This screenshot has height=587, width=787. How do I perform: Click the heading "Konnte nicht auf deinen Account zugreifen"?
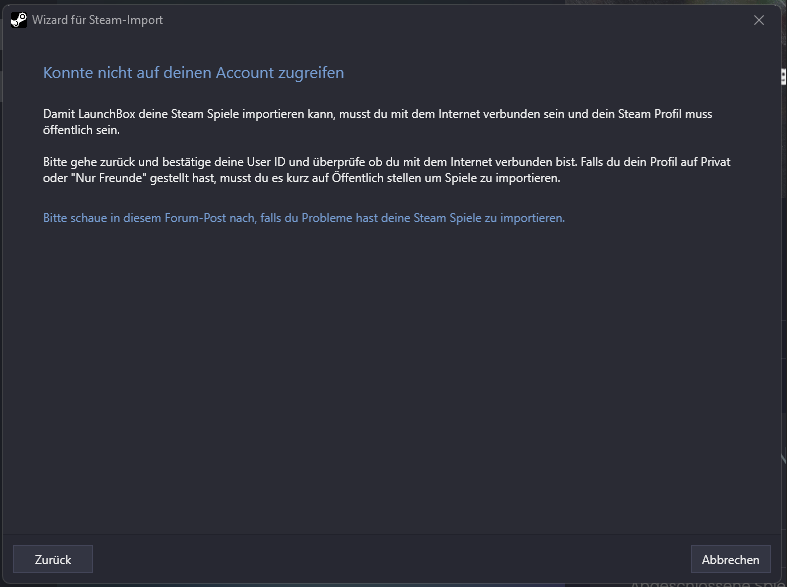tap(193, 73)
